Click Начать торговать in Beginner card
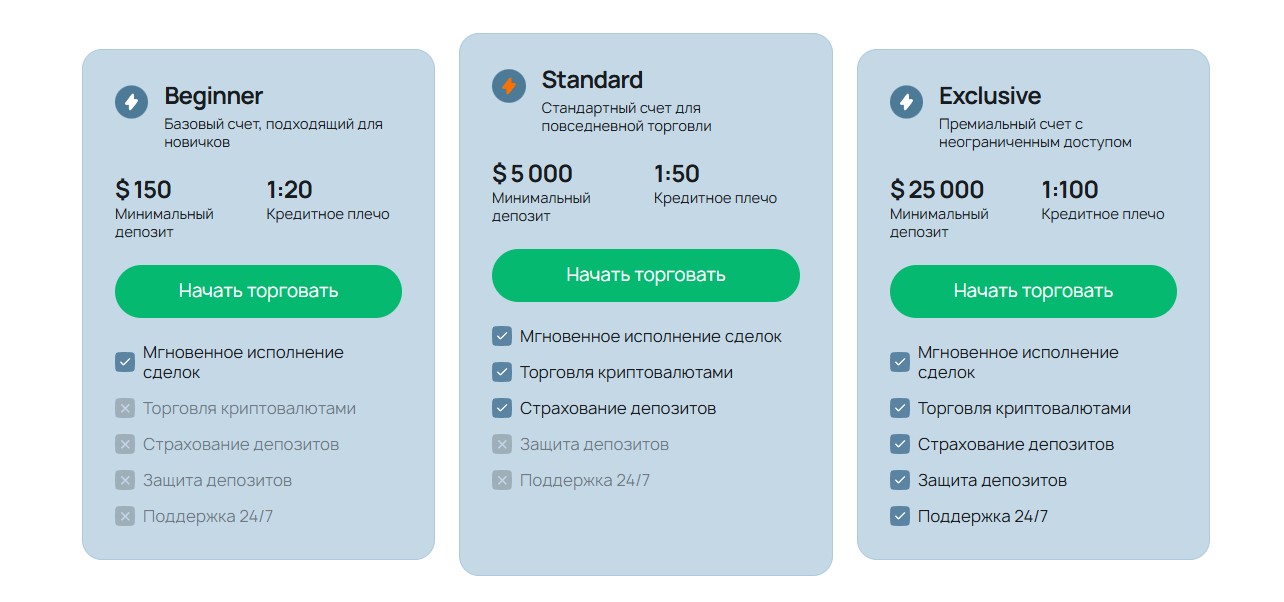This screenshot has height=602, width=1284. (x=258, y=291)
